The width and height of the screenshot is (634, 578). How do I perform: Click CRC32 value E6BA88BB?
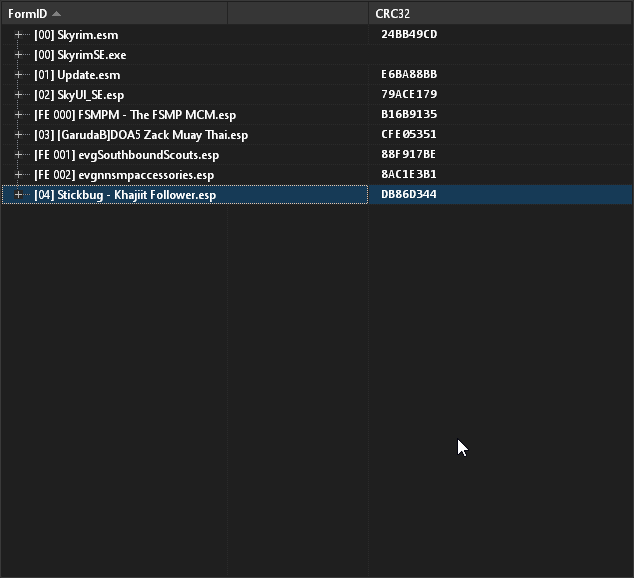(x=409, y=74)
